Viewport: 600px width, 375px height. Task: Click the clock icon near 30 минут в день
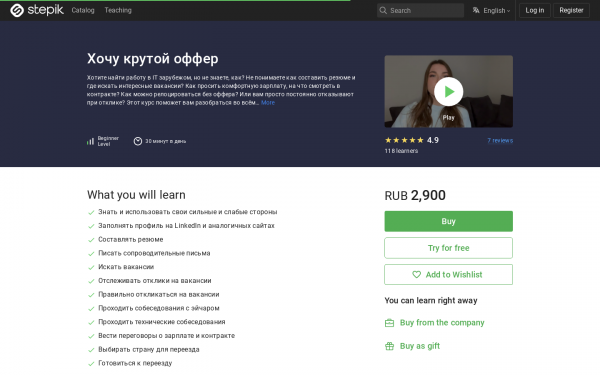pos(138,141)
